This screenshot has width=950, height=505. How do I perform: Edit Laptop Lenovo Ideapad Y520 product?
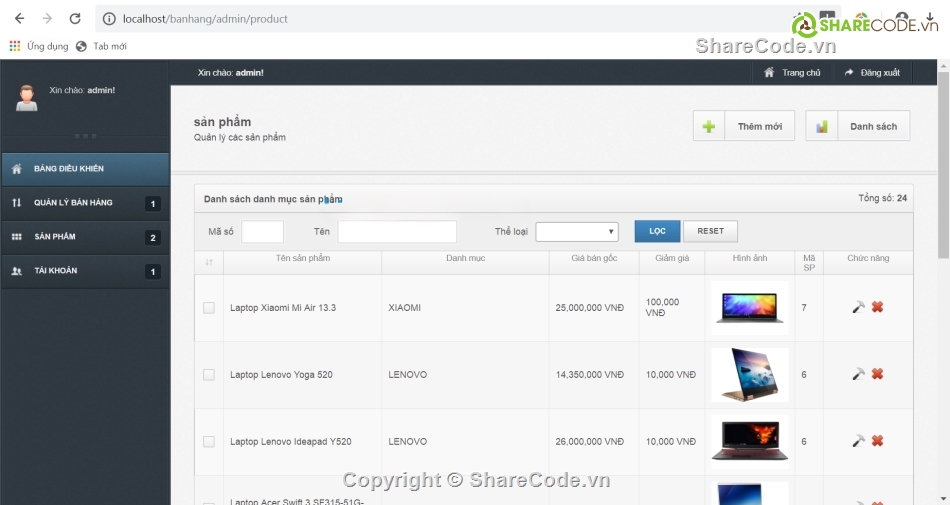point(859,441)
